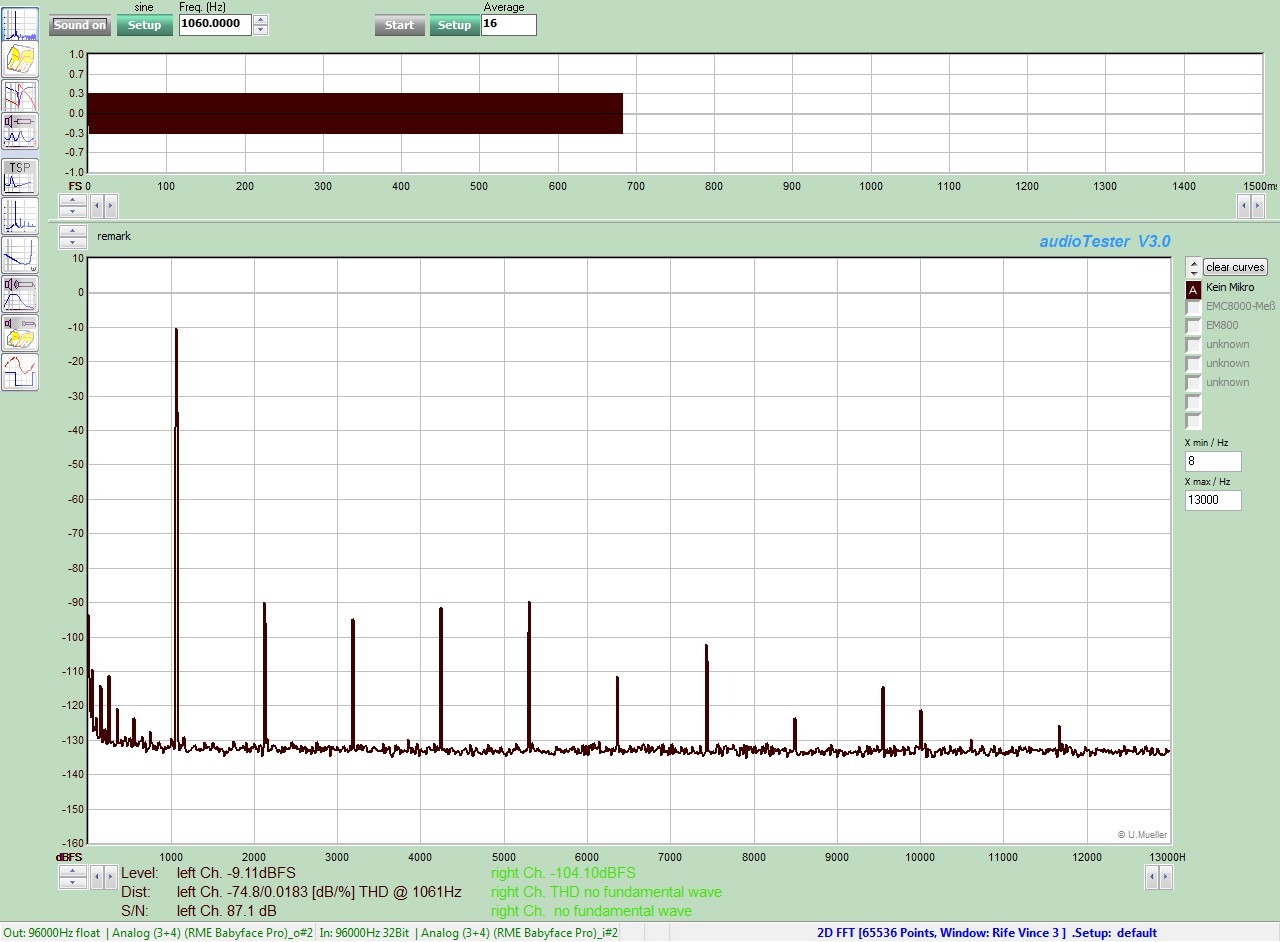Click up arrow below the FS time graph
The image size is (1280, 942).
pos(72,200)
